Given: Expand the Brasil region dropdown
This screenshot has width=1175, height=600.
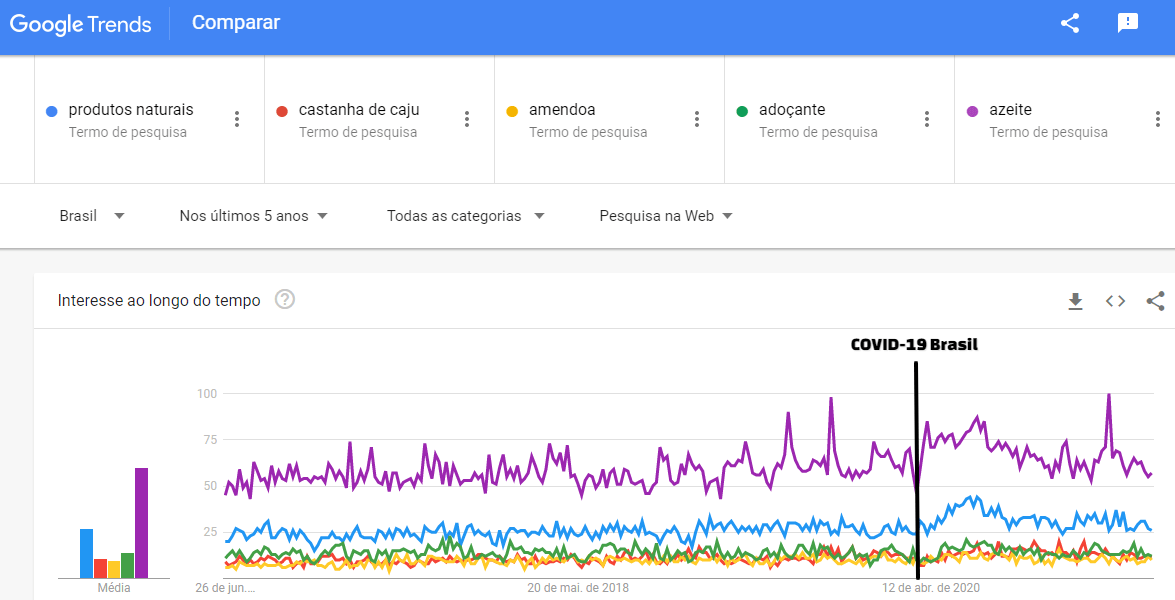Looking at the screenshot, I should (x=92, y=216).
